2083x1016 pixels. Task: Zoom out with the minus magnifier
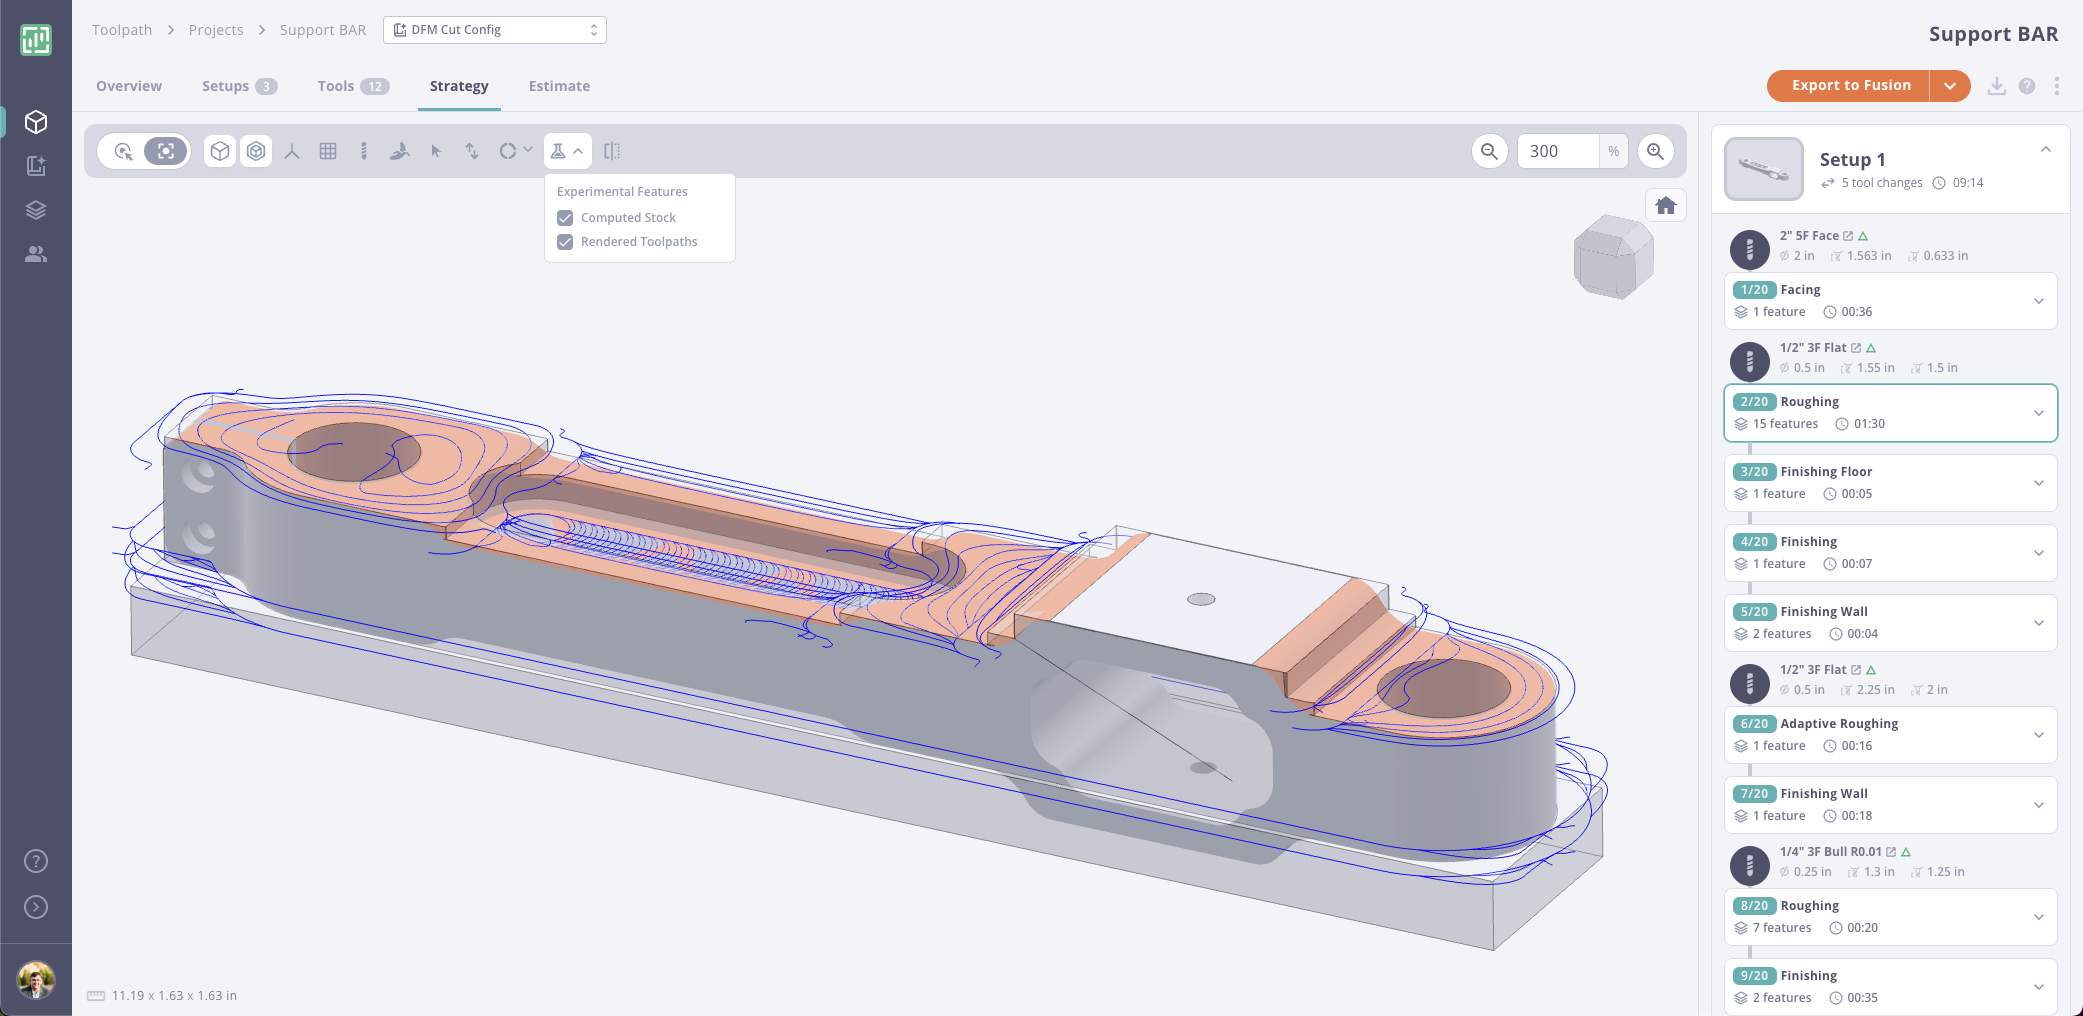click(x=1489, y=151)
